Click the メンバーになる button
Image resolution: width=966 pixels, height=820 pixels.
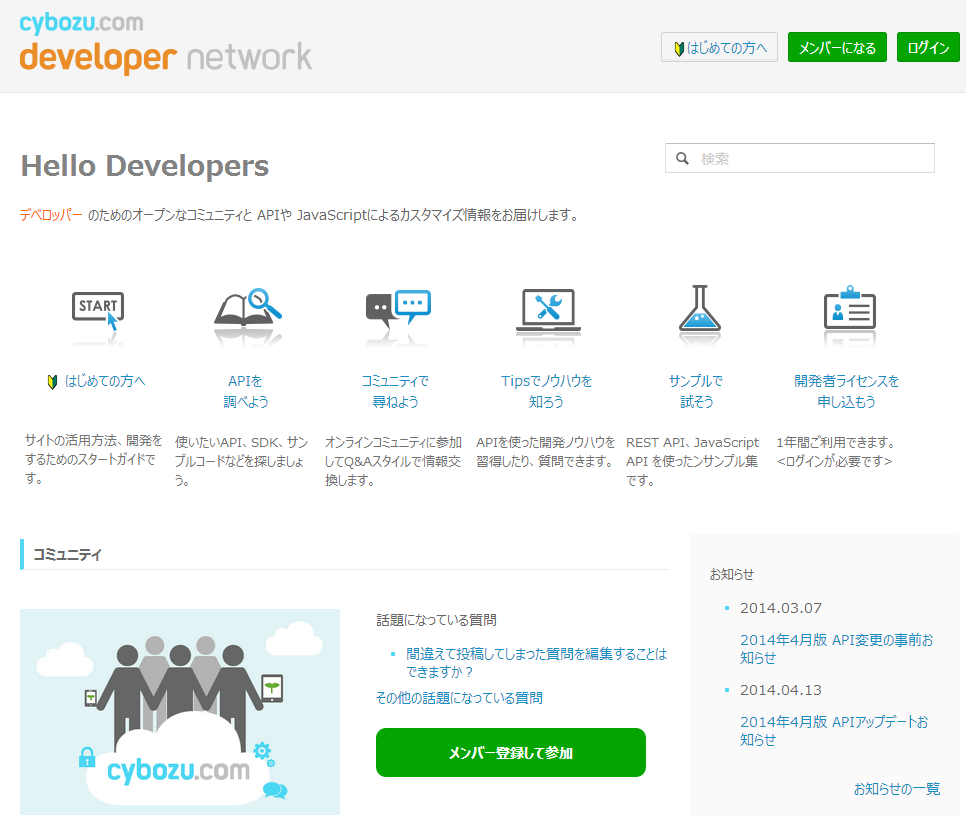(x=837, y=47)
